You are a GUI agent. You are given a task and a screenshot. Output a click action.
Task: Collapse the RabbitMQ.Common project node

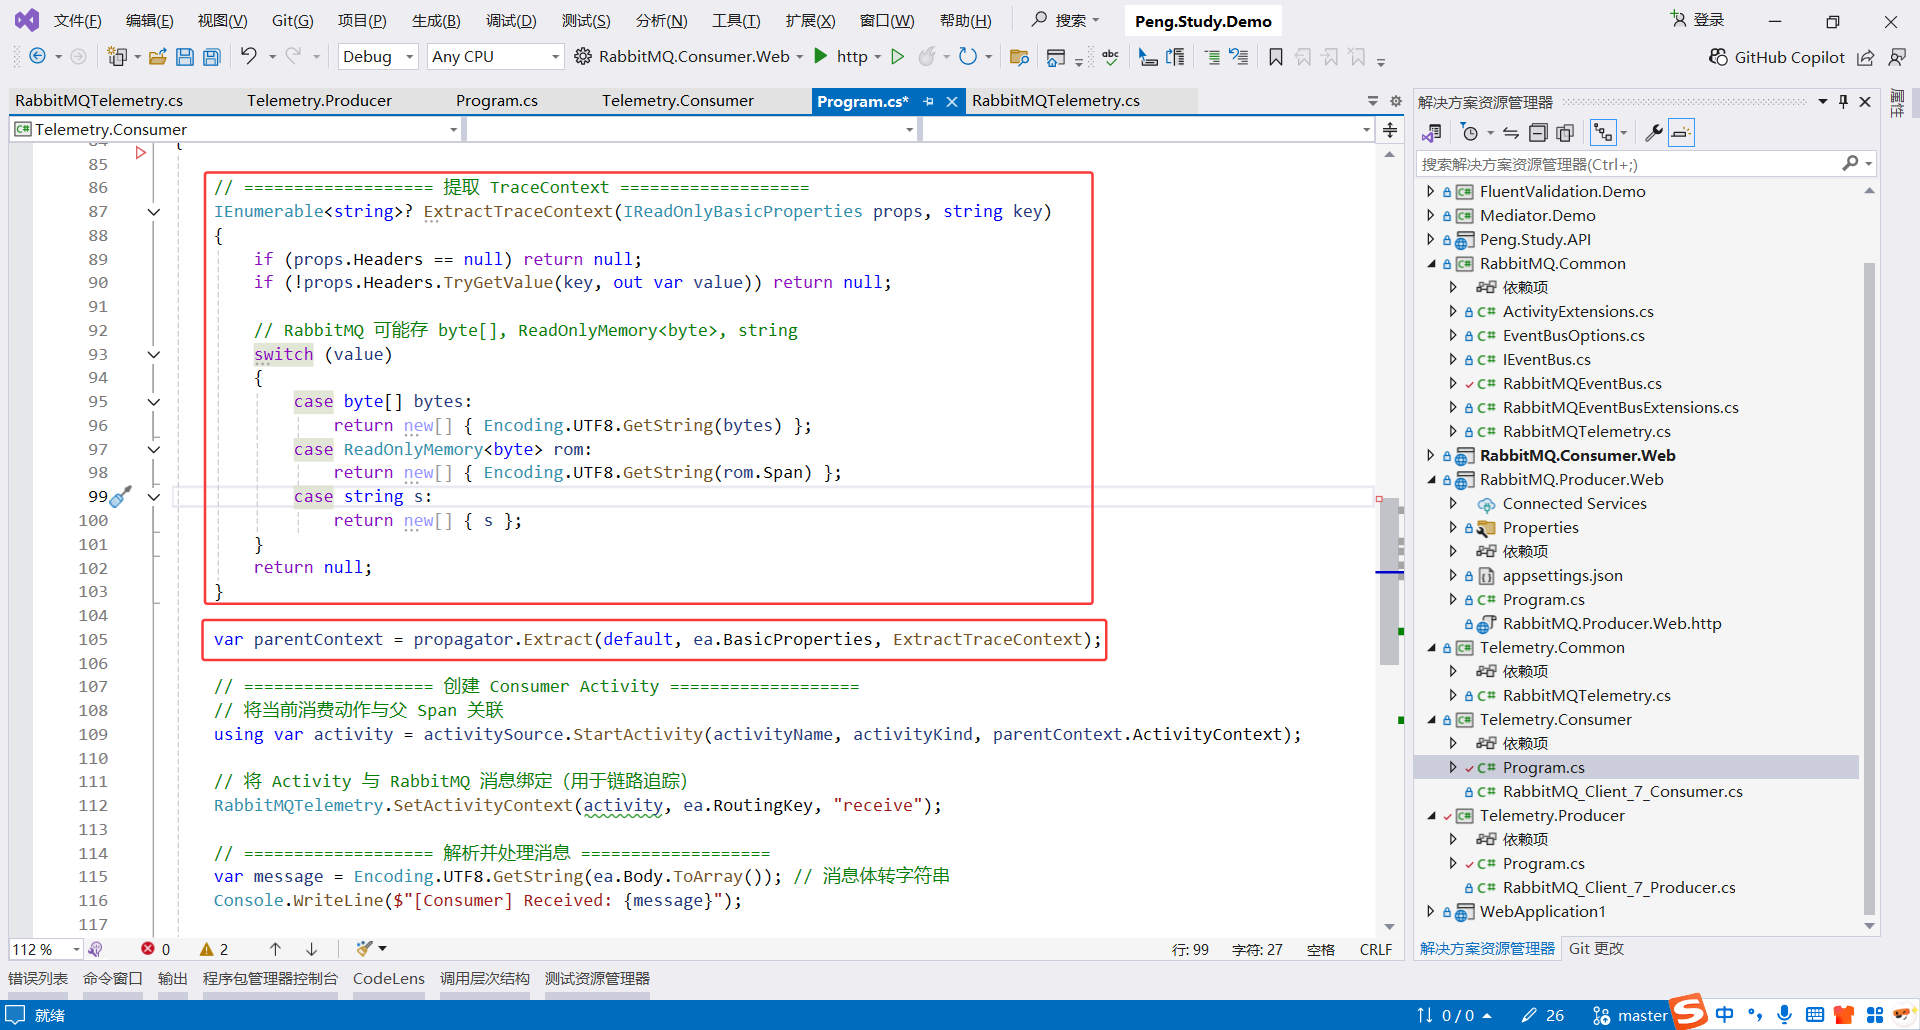[x=1431, y=263]
